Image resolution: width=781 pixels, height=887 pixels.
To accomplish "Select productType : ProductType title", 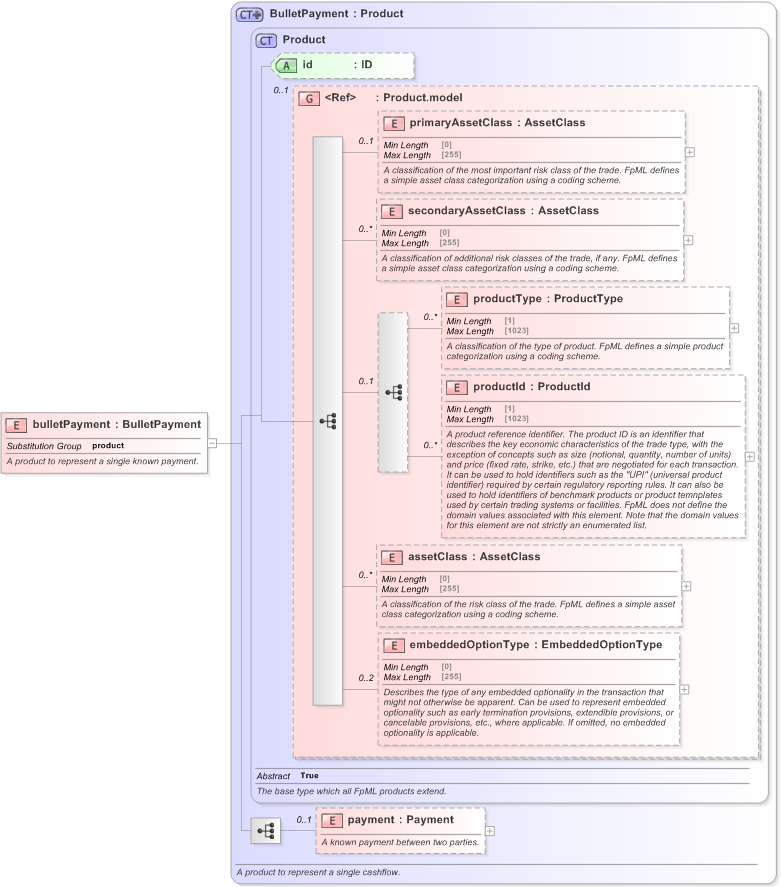I will point(548,299).
